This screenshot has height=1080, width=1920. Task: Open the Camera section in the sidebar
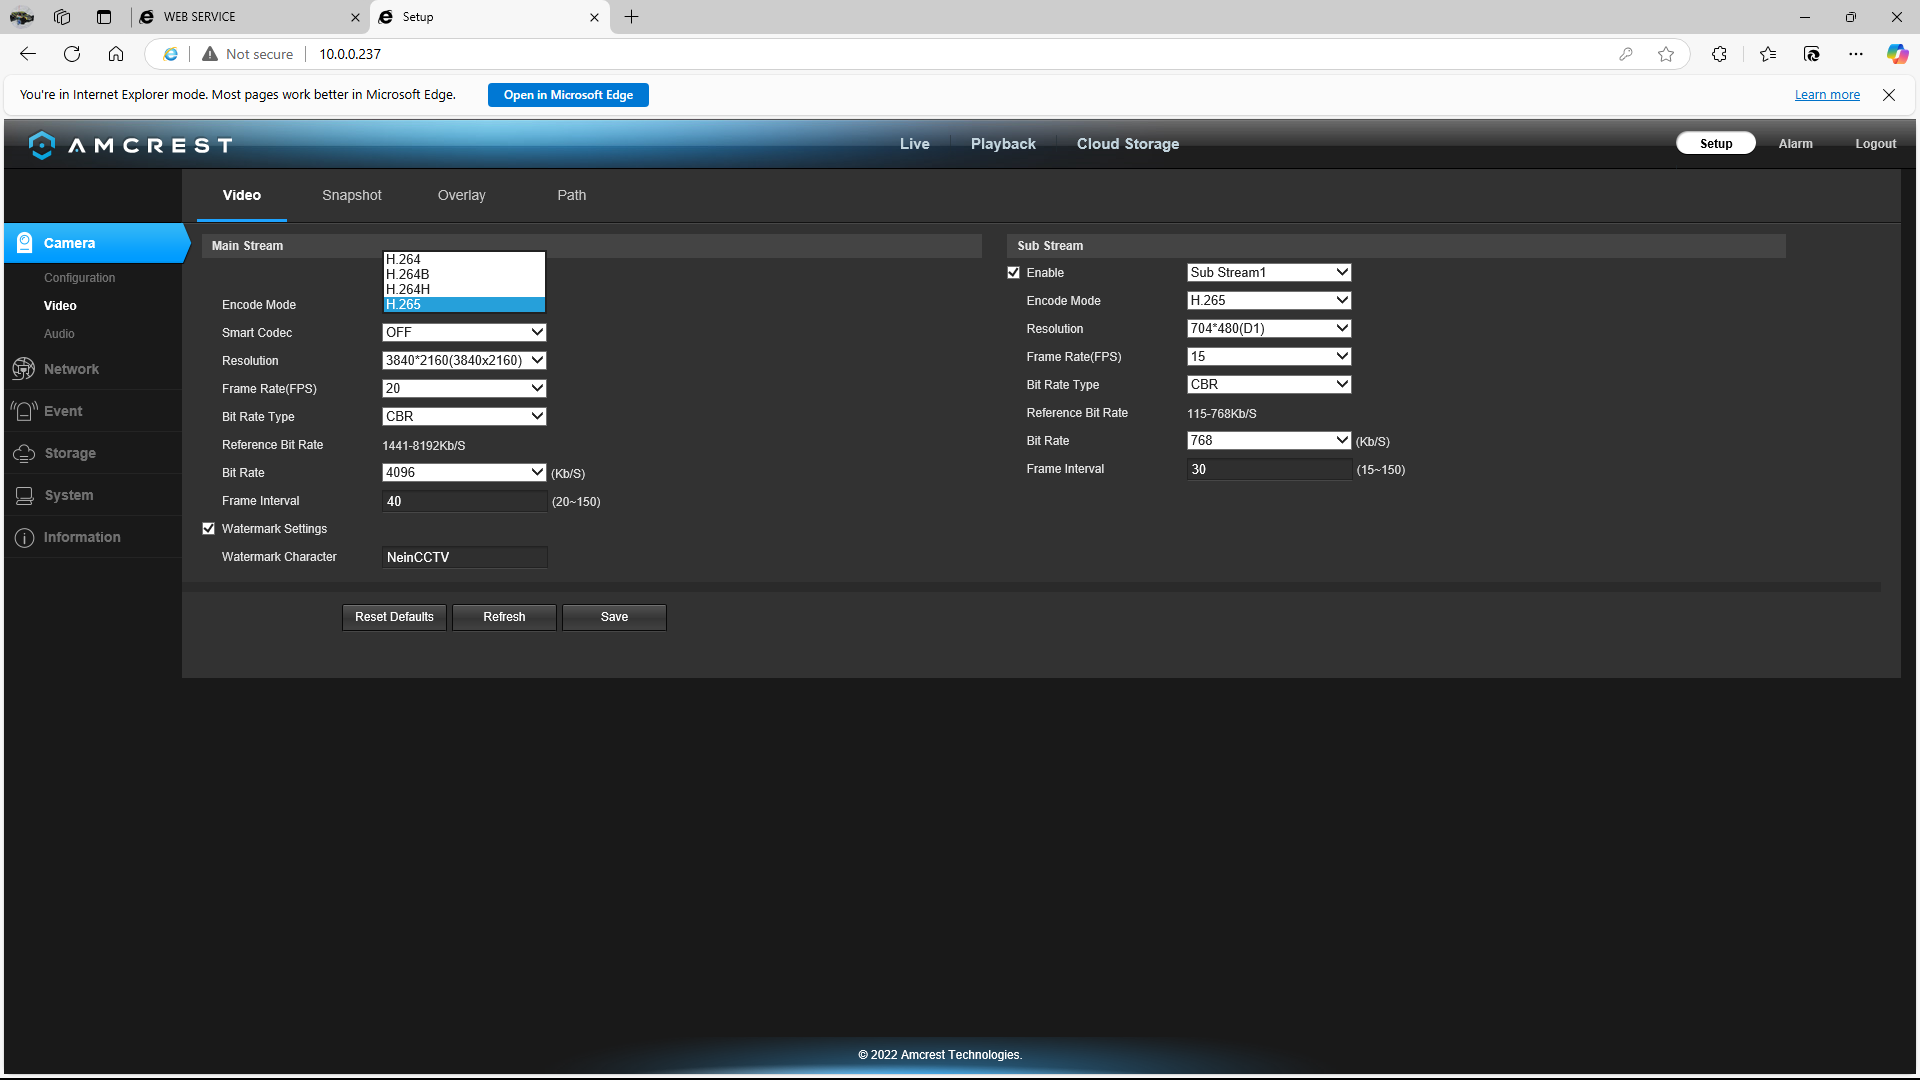click(x=96, y=243)
